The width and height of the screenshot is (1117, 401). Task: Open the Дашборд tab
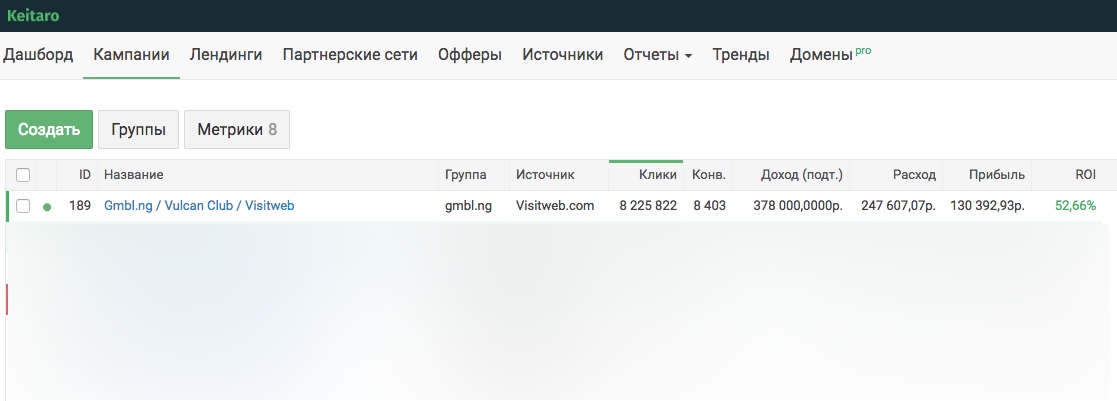38,55
